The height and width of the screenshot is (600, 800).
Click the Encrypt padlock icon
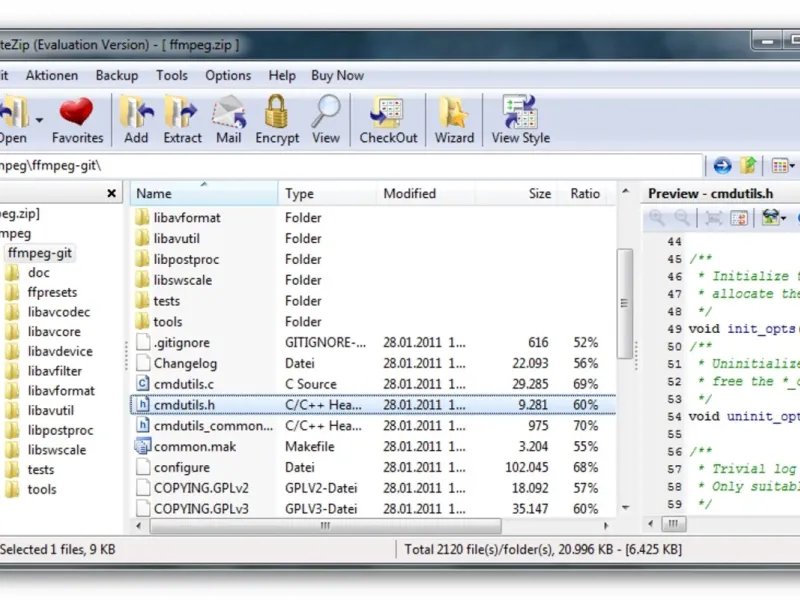(277, 111)
